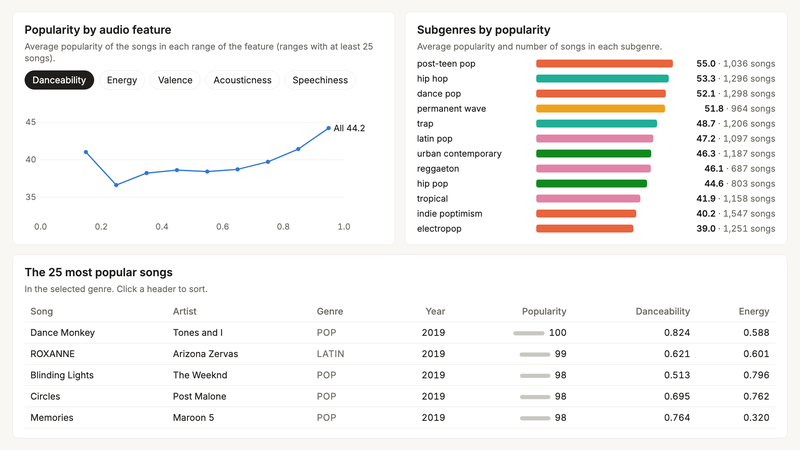This screenshot has width=800, height=450.
Task: Click the line chart's lowest data point
Action: [116, 185]
